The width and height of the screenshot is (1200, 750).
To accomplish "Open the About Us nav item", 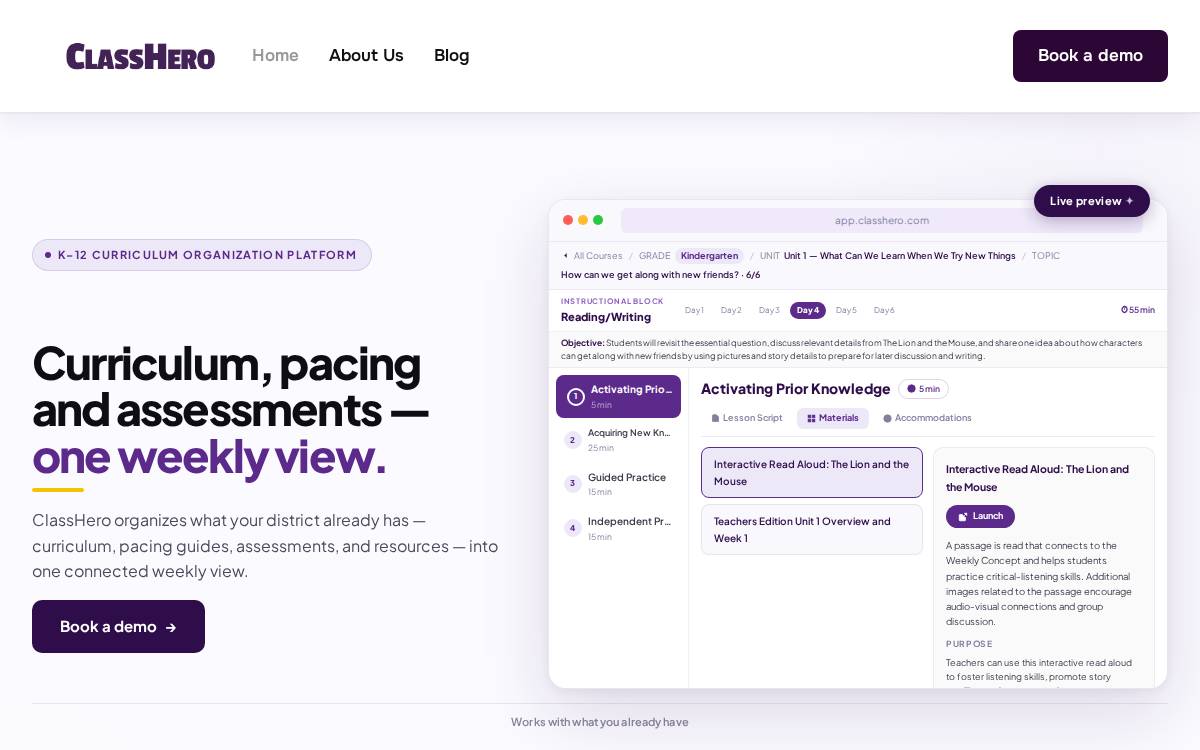I will point(366,56).
